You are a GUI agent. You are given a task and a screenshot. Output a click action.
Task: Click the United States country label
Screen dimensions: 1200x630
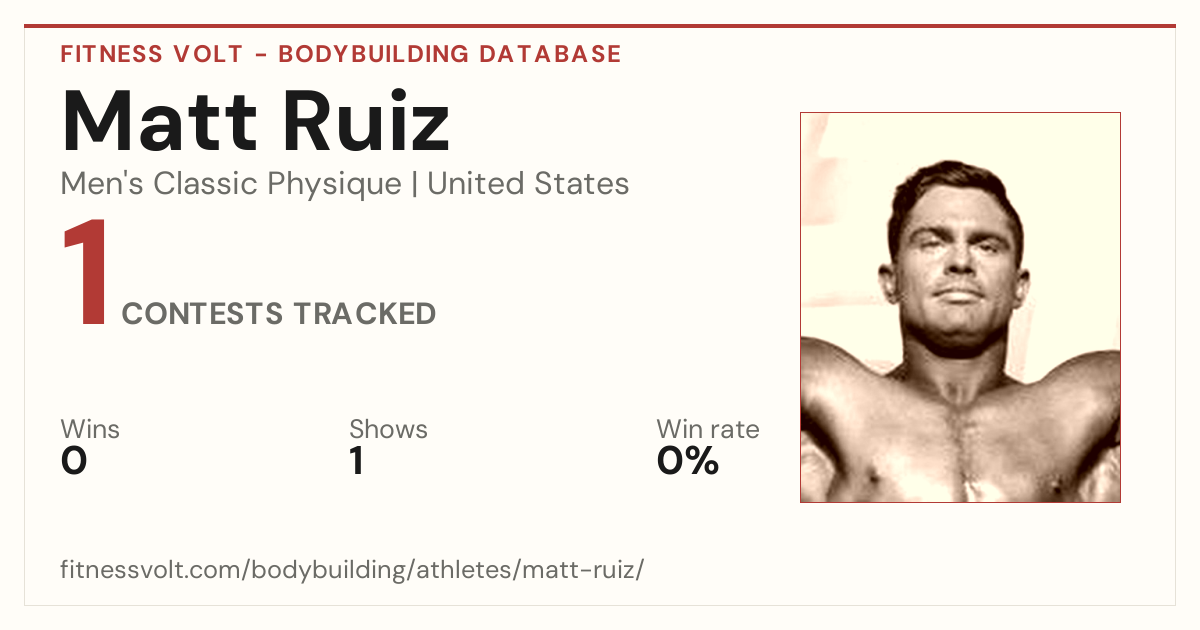click(x=528, y=184)
